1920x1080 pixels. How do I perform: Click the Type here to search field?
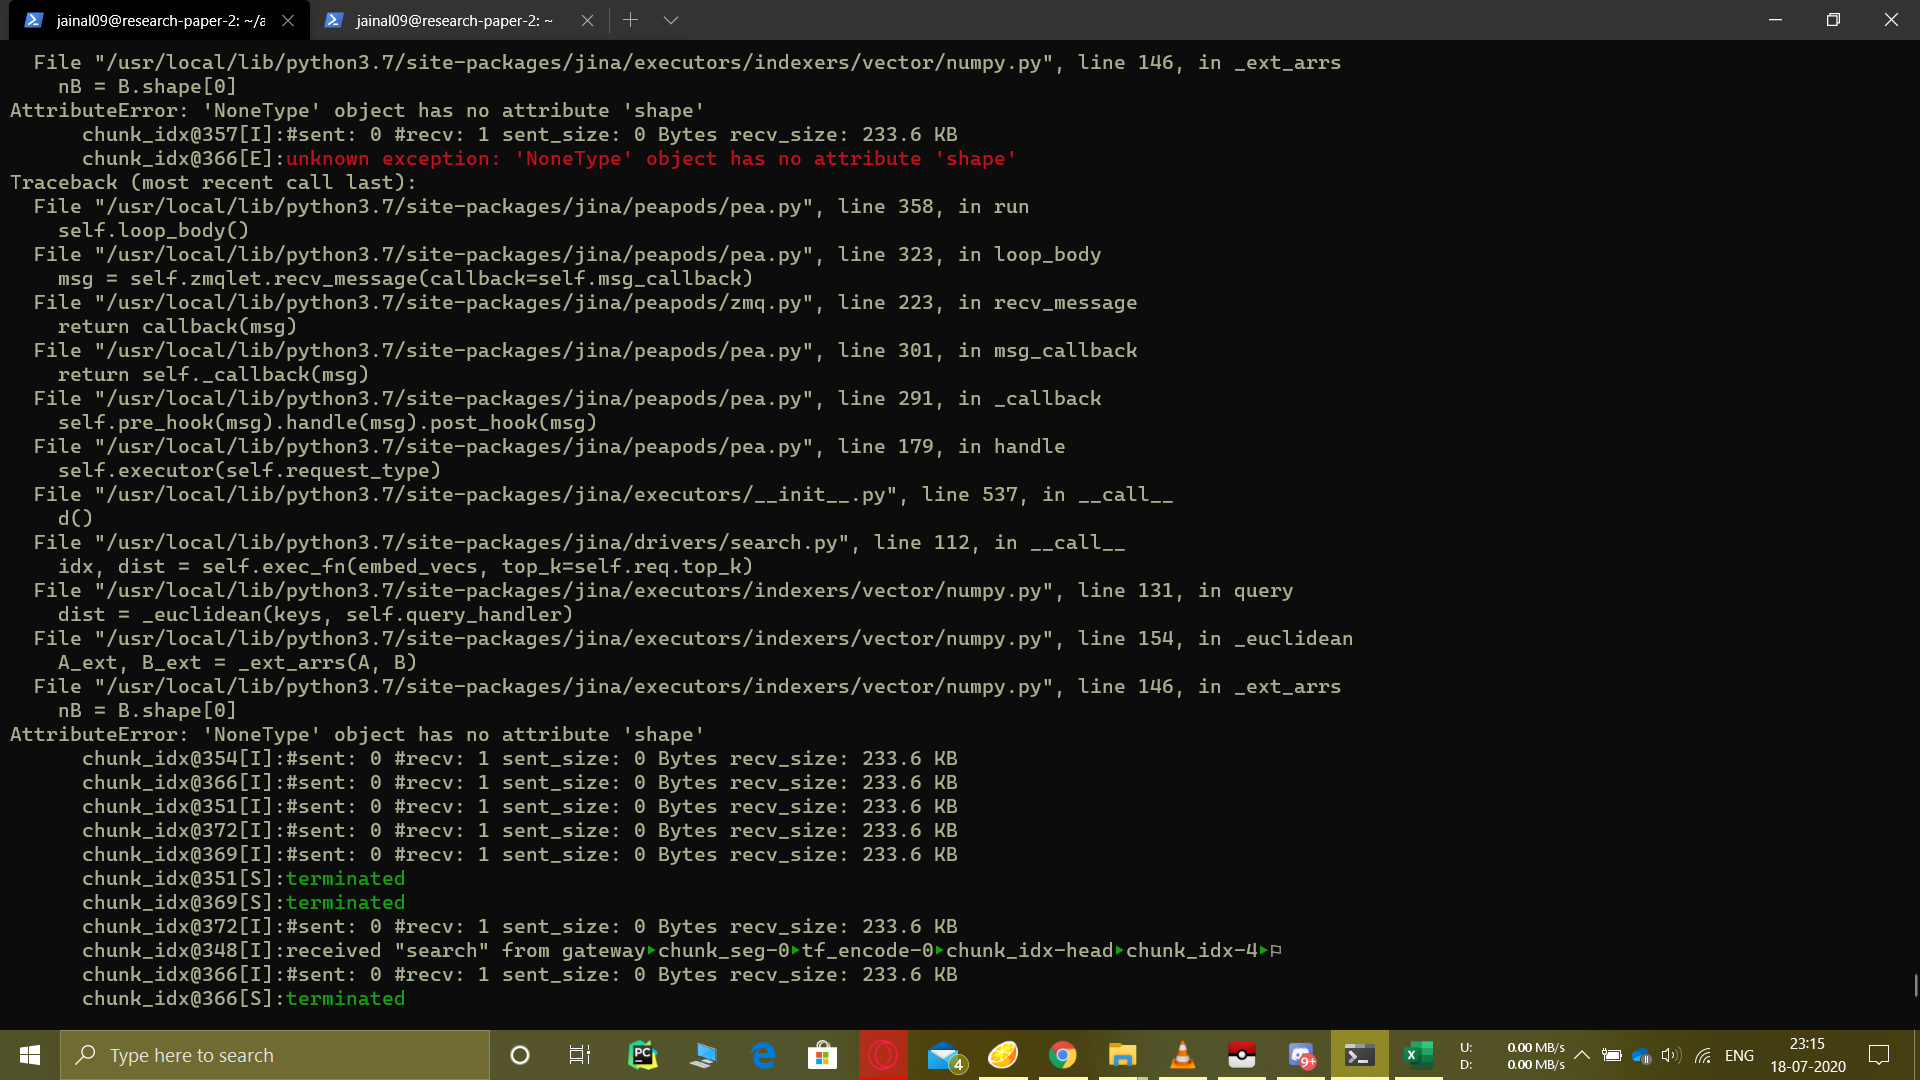pyautogui.click(x=275, y=1055)
